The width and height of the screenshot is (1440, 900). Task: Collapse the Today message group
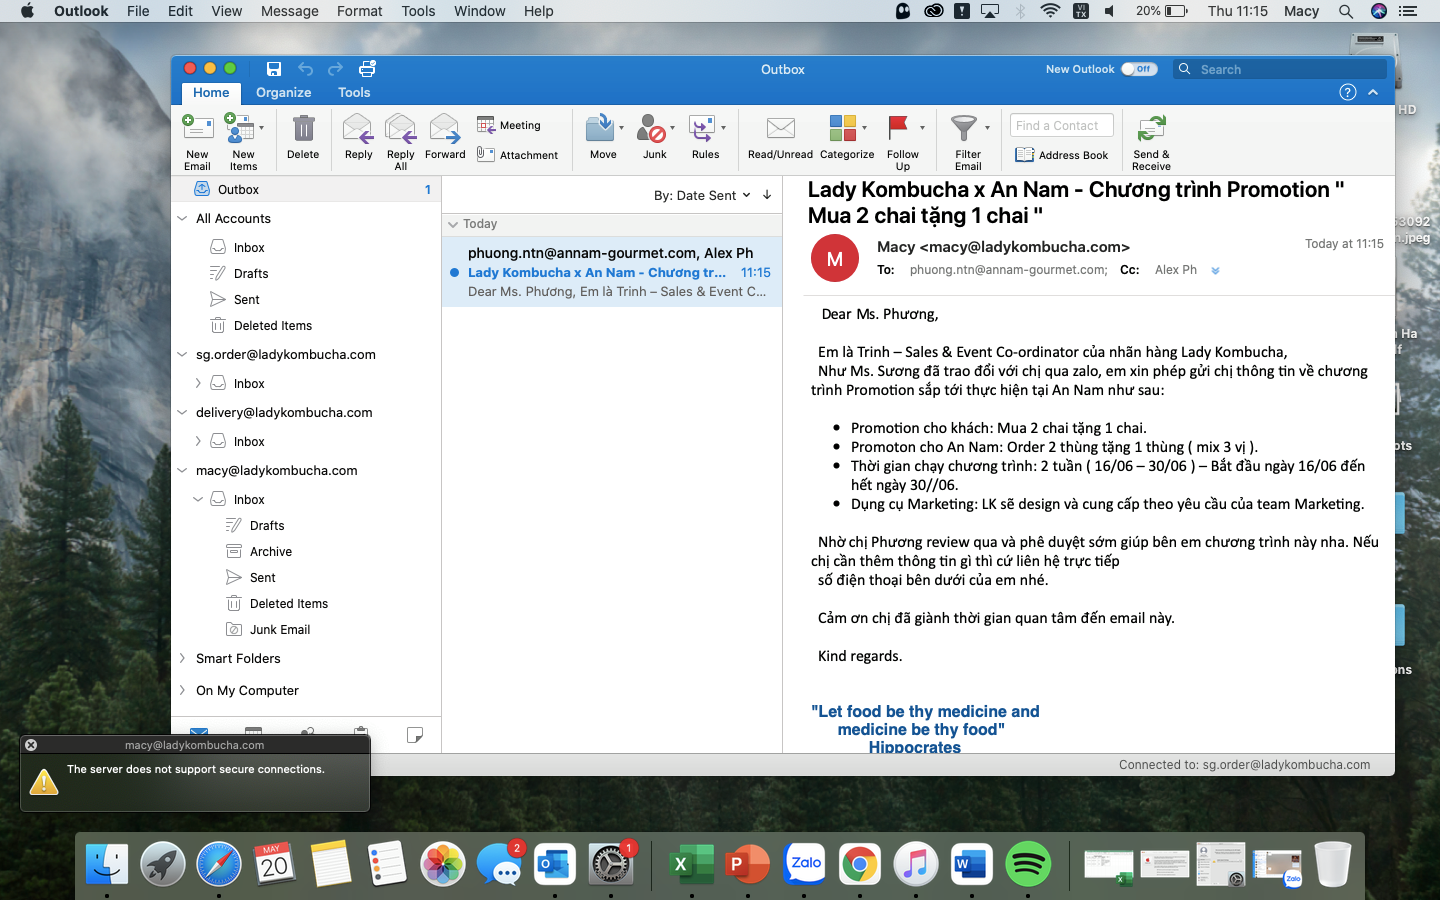pyautogui.click(x=453, y=224)
